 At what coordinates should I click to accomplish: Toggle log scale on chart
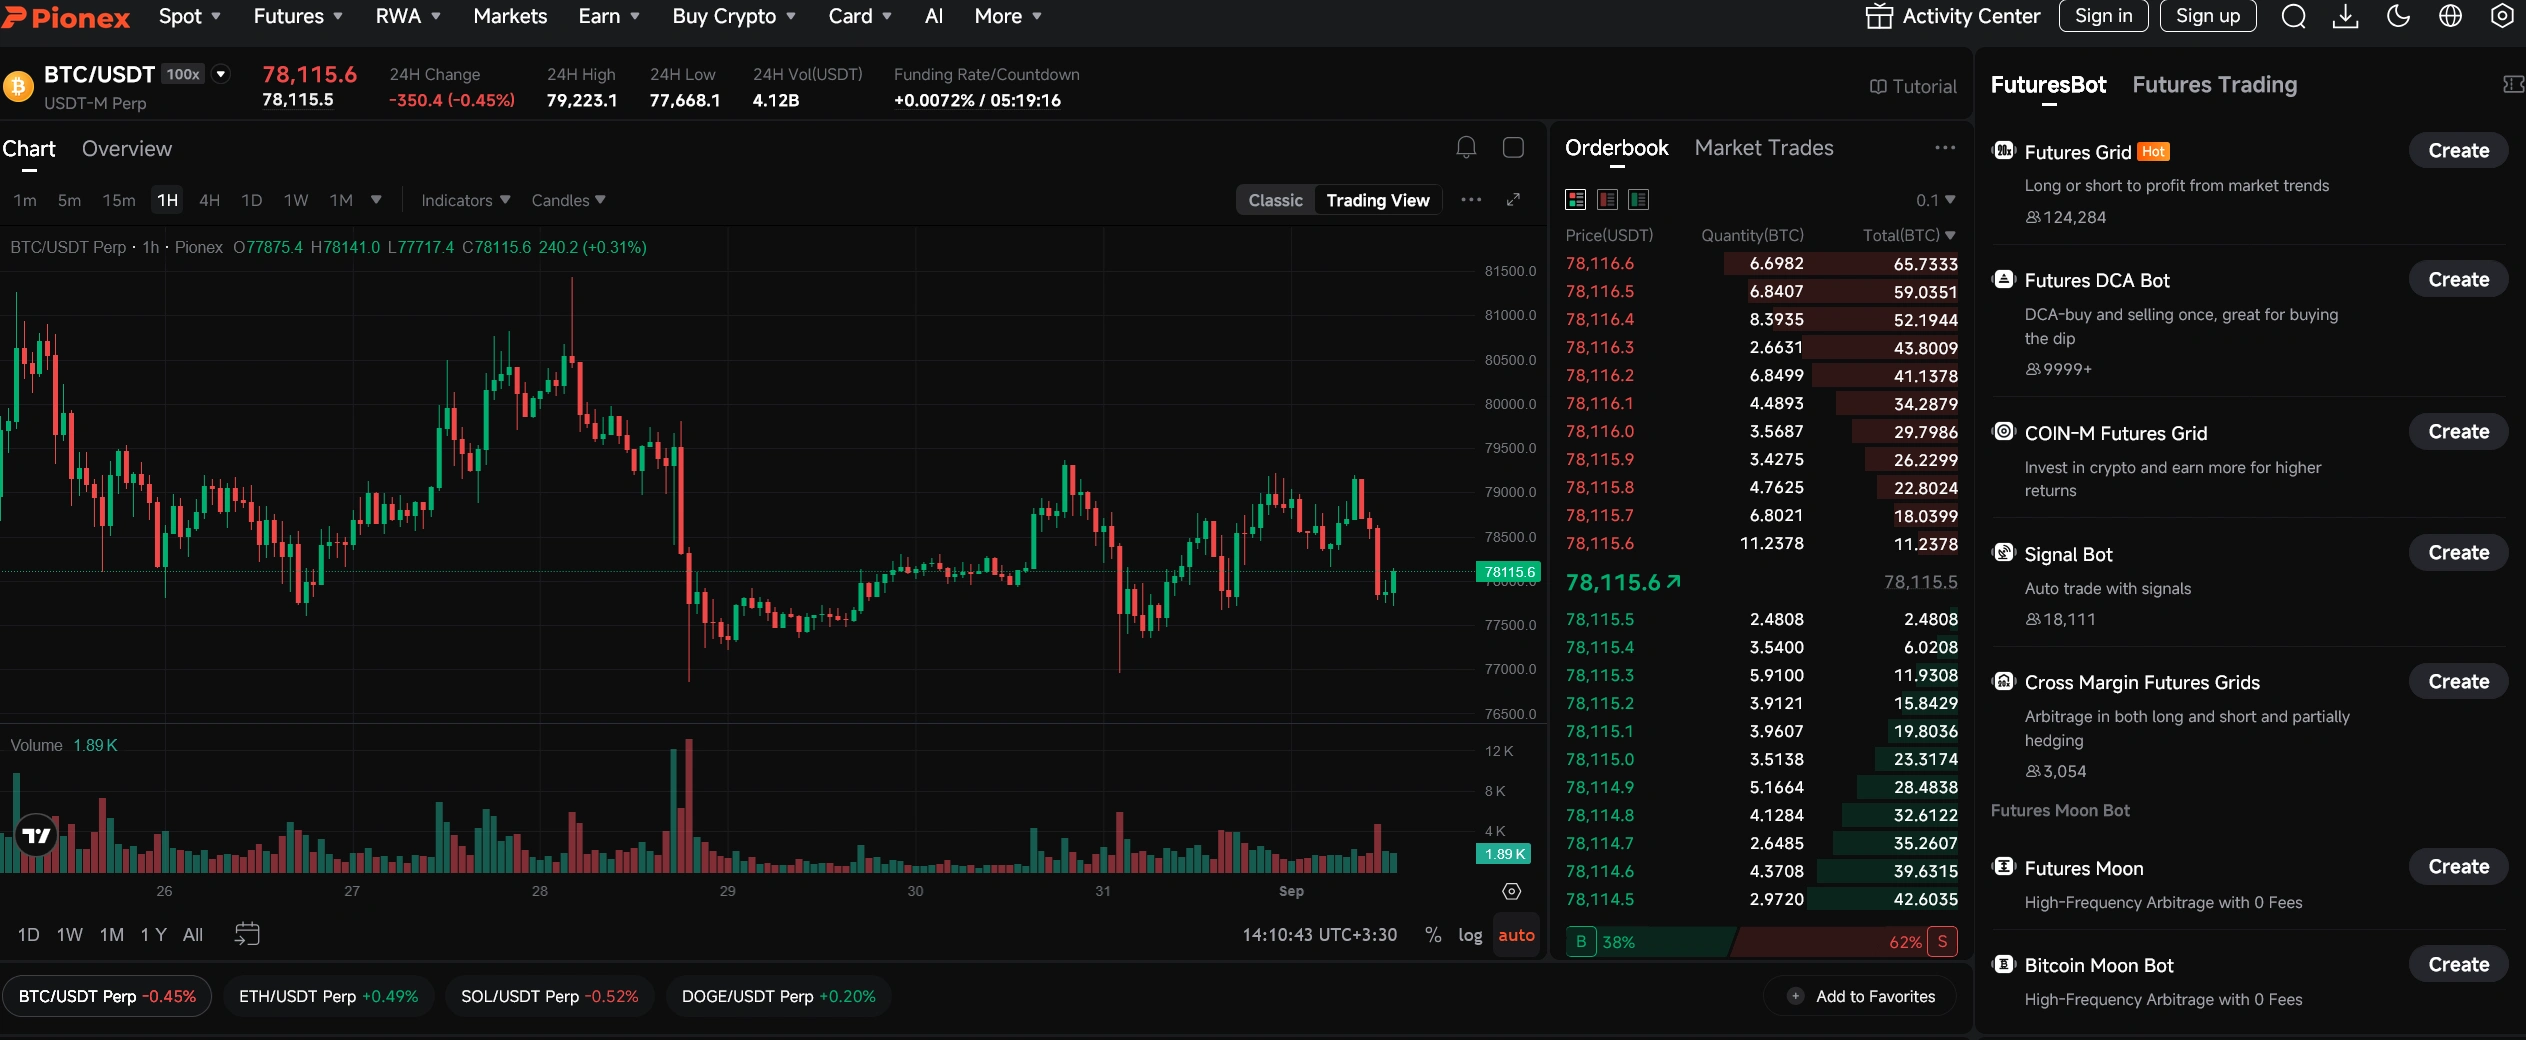(x=1470, y=935)
